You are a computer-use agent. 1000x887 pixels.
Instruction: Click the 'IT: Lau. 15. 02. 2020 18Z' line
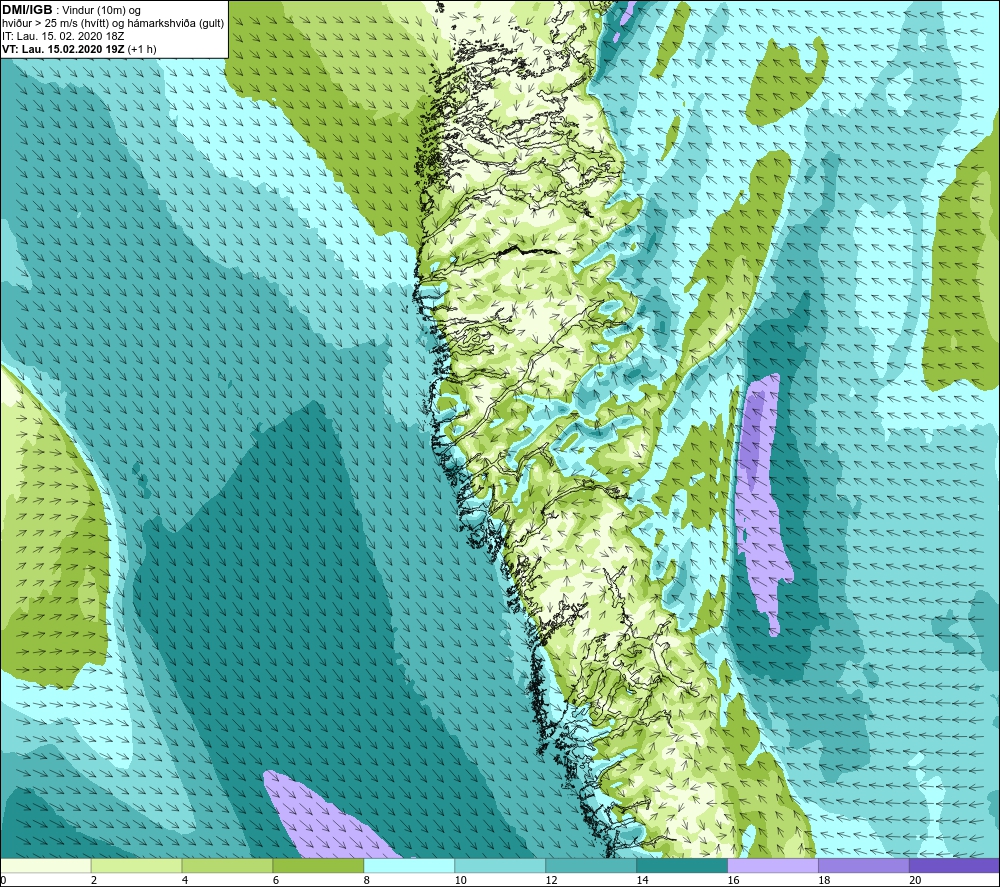coord(63,36)
